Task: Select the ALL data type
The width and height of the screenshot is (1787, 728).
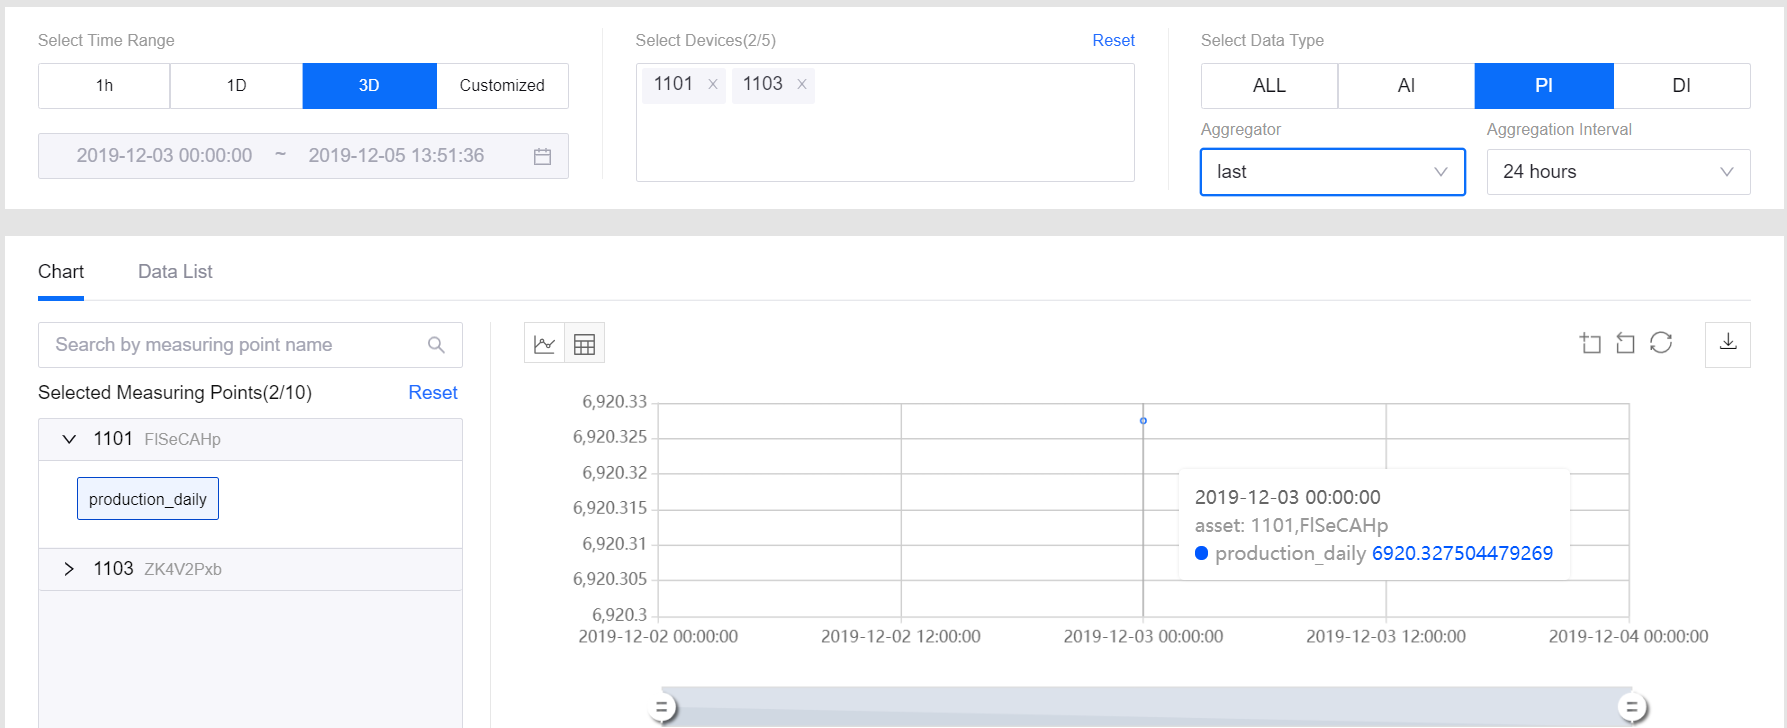Action: (1269, 86)
